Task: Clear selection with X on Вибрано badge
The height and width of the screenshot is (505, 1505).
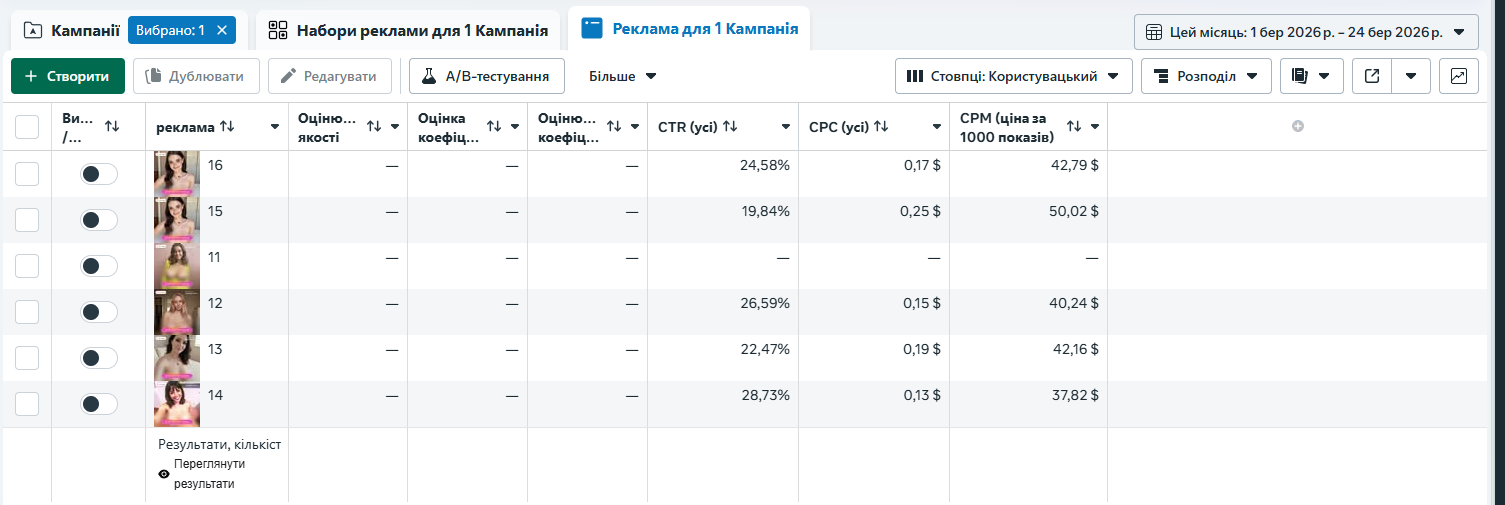Action: (x=222, y=30)
